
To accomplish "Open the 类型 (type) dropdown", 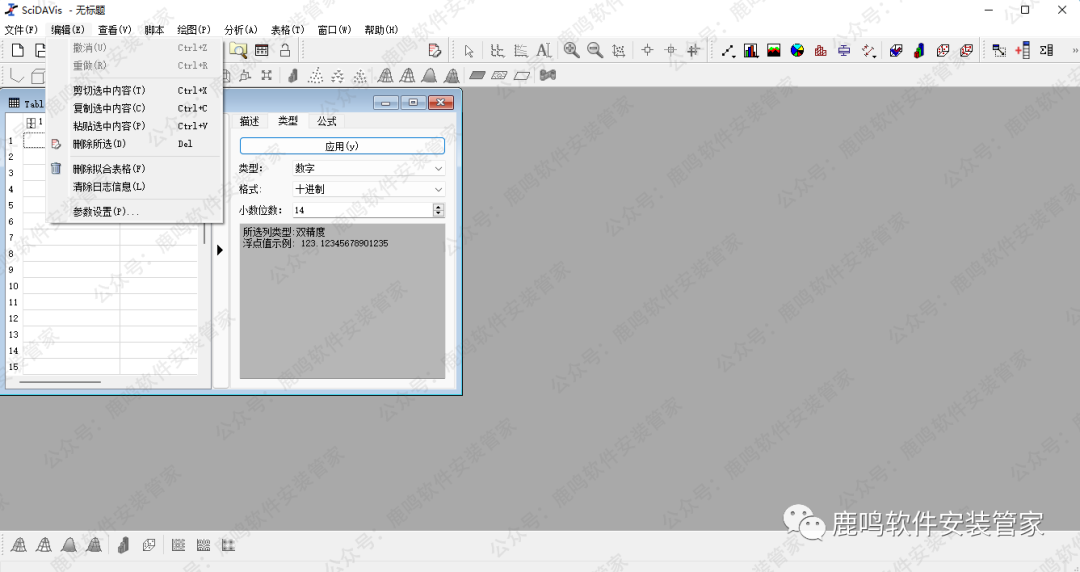I will [367, 168].
